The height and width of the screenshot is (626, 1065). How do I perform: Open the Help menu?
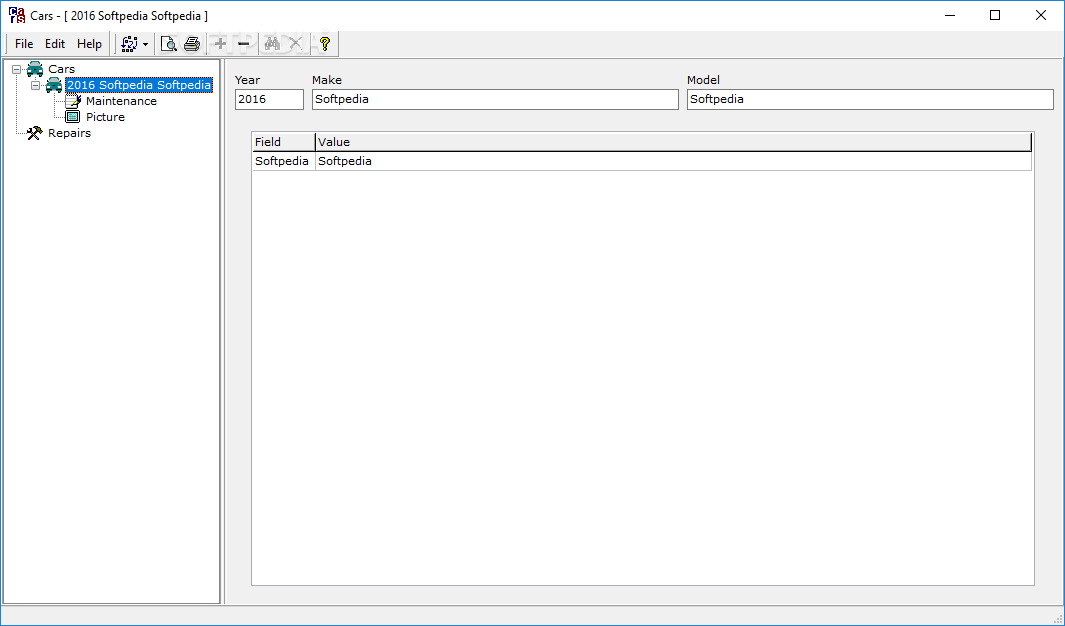(x=89, y=44)
